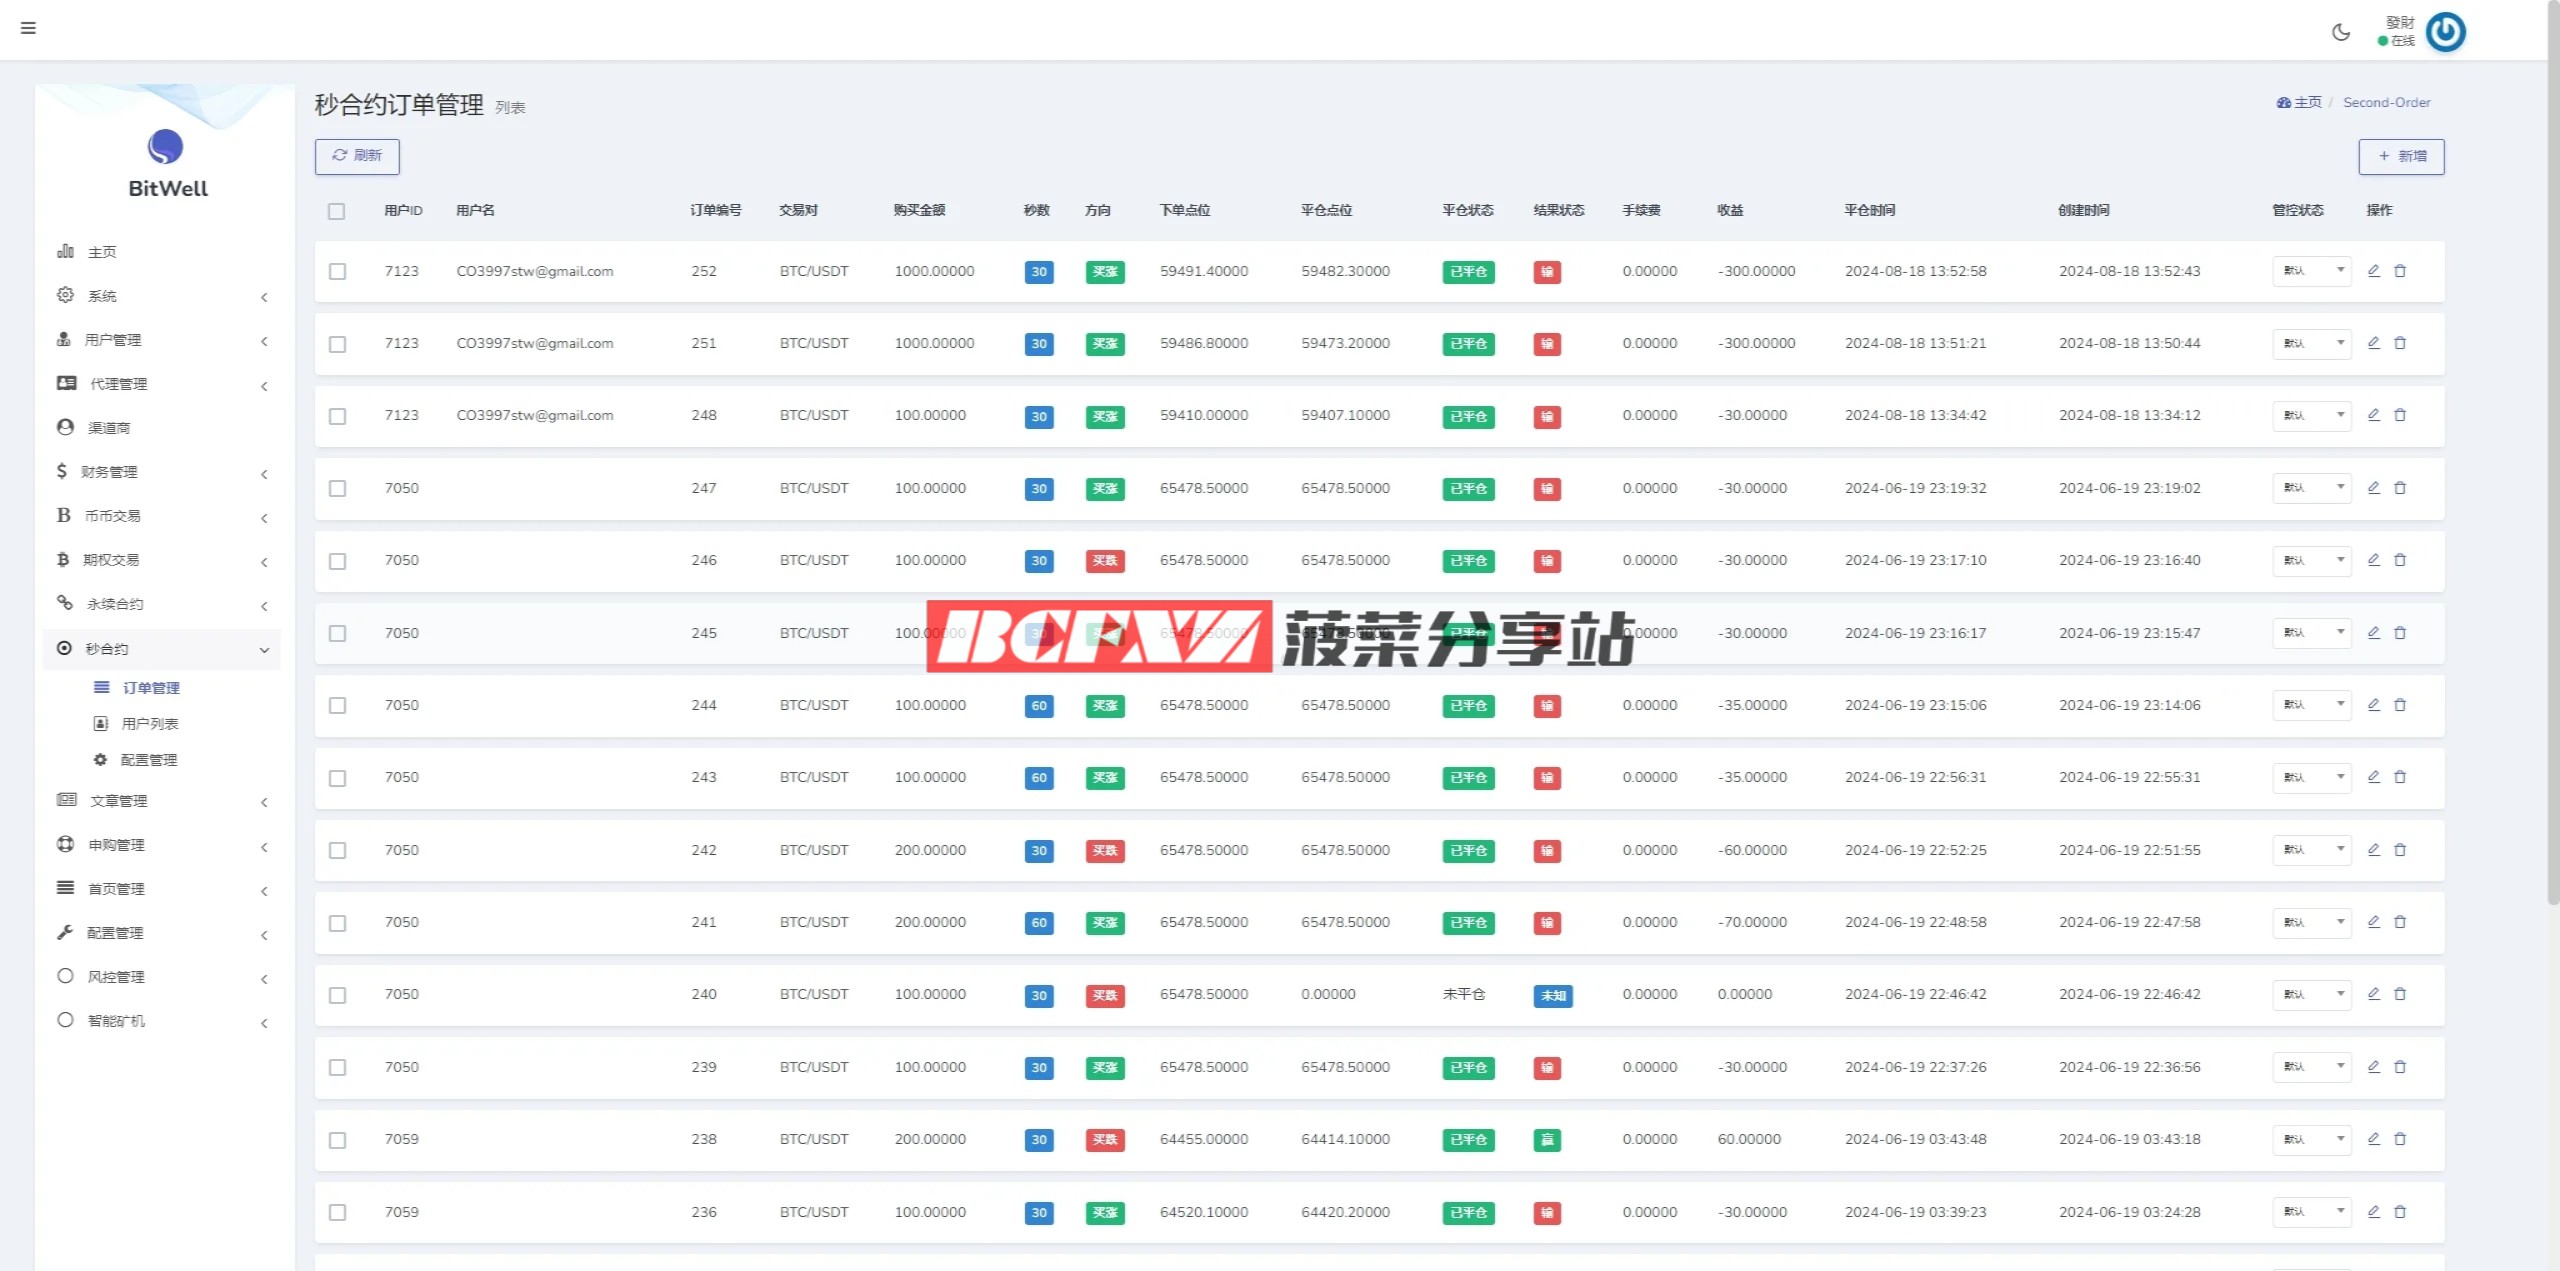Click delete trash icon for order 251
Viewport: 2560px width, 1271px height.
tap(2400, 343)
